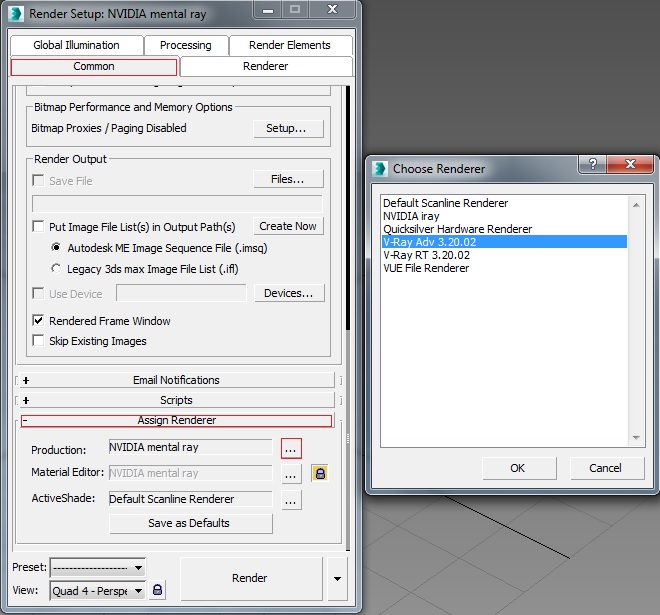
Task: Click the Devices... button
Action: click(x=289, y=293)
